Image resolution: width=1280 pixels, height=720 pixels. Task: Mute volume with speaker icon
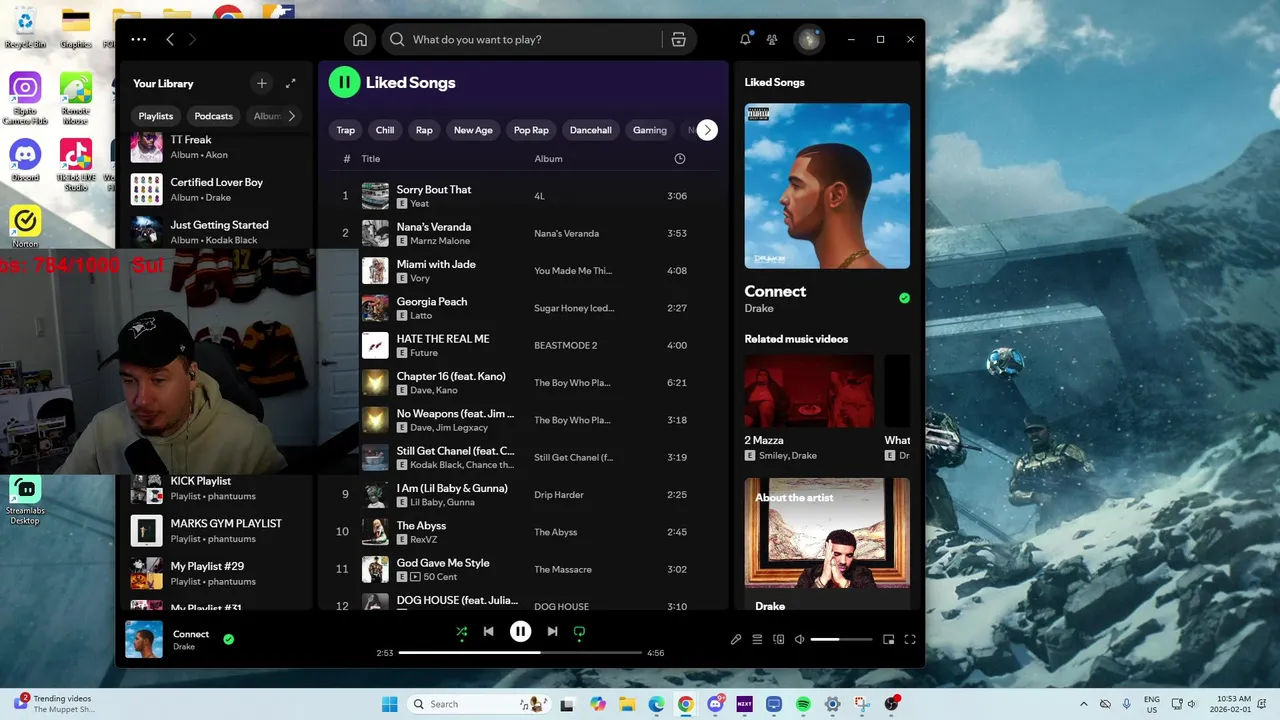point(799,639)
